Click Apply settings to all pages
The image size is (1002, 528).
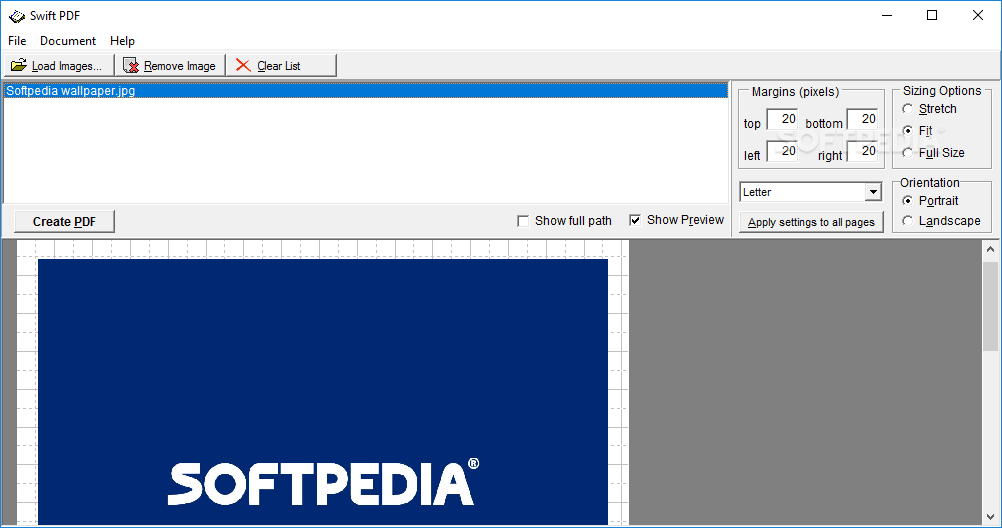click(811, 222)
